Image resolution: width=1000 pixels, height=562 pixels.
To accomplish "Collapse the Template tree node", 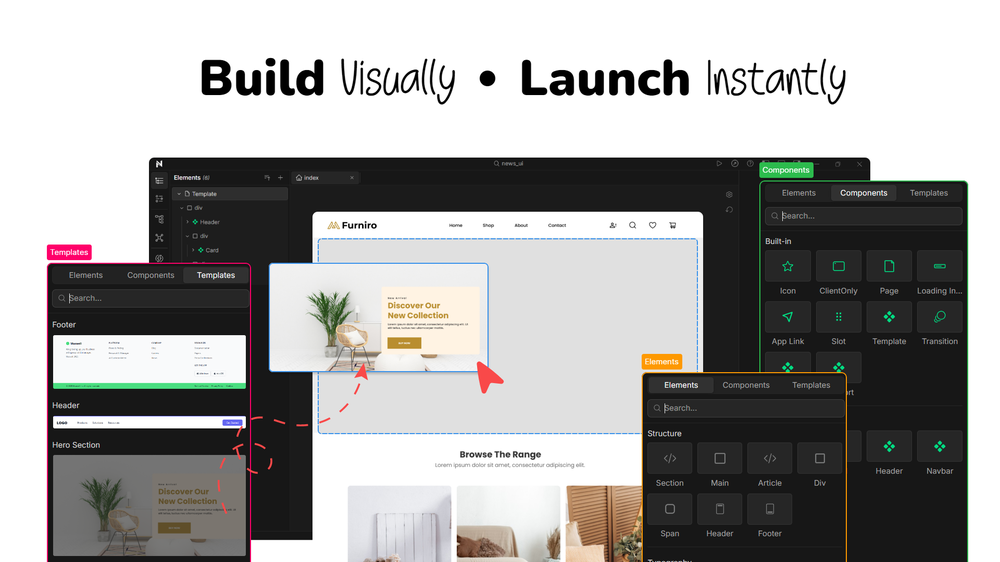I will coord(179,194).
